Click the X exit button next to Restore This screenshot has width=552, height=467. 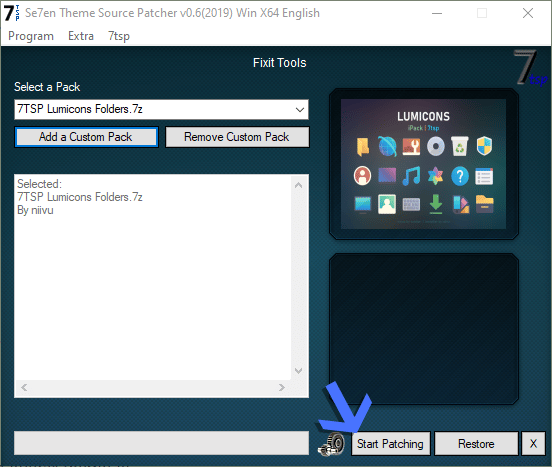point(533,443)
